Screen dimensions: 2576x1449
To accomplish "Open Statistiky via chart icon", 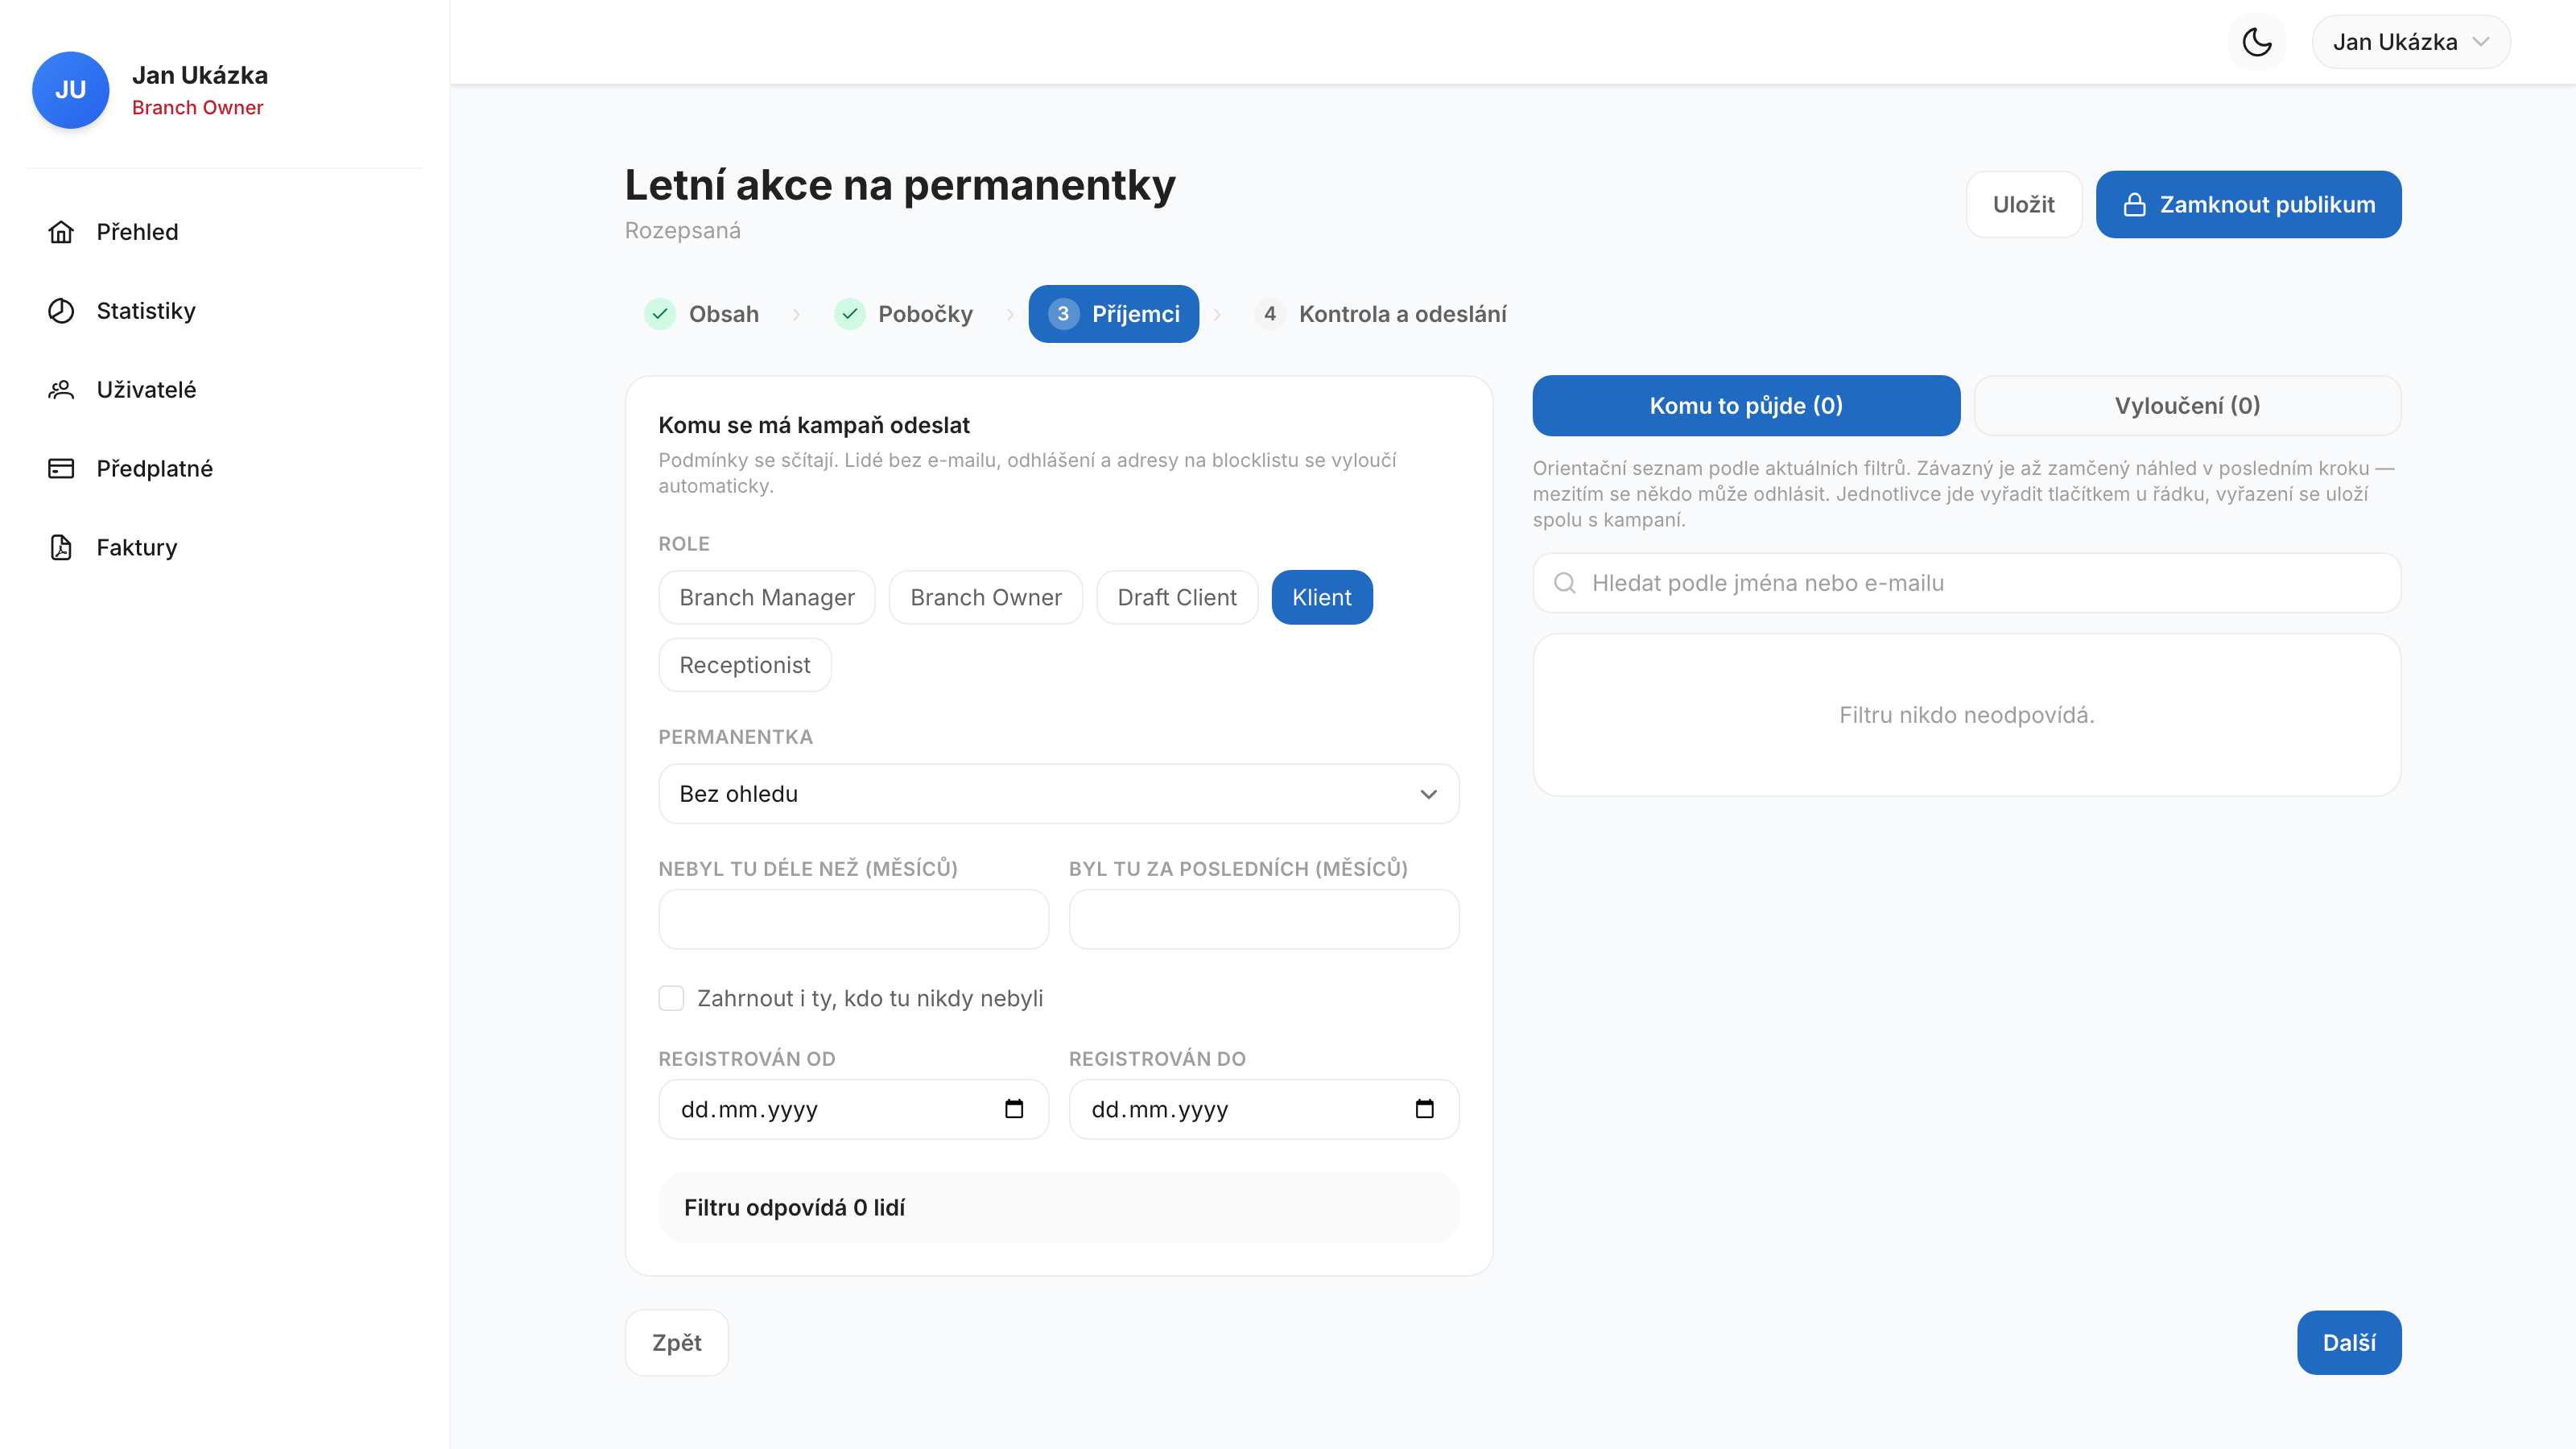I will (61, 311).
